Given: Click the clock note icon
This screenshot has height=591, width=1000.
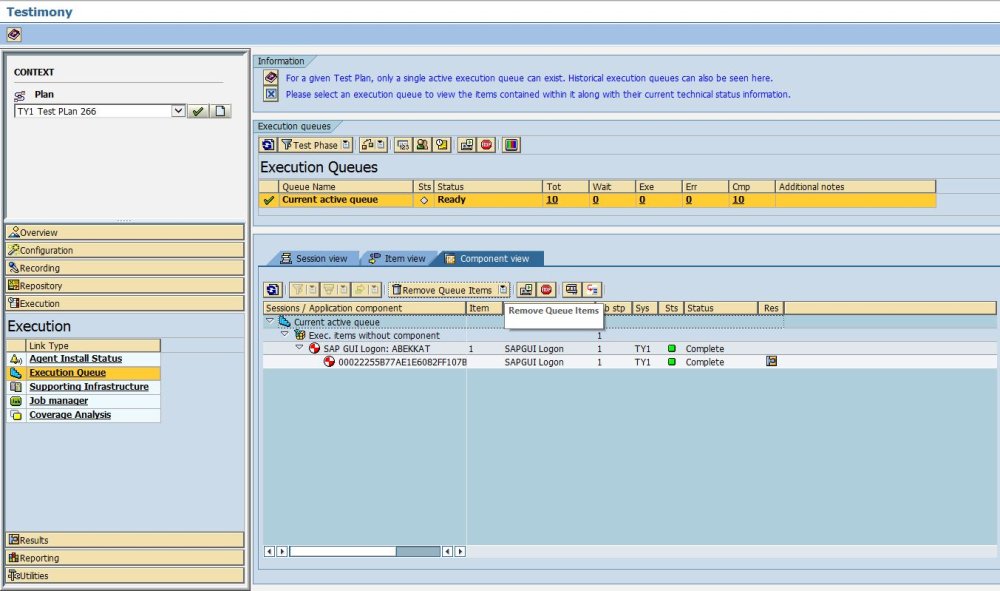Looking at the screenshot, I should point(442,145).
